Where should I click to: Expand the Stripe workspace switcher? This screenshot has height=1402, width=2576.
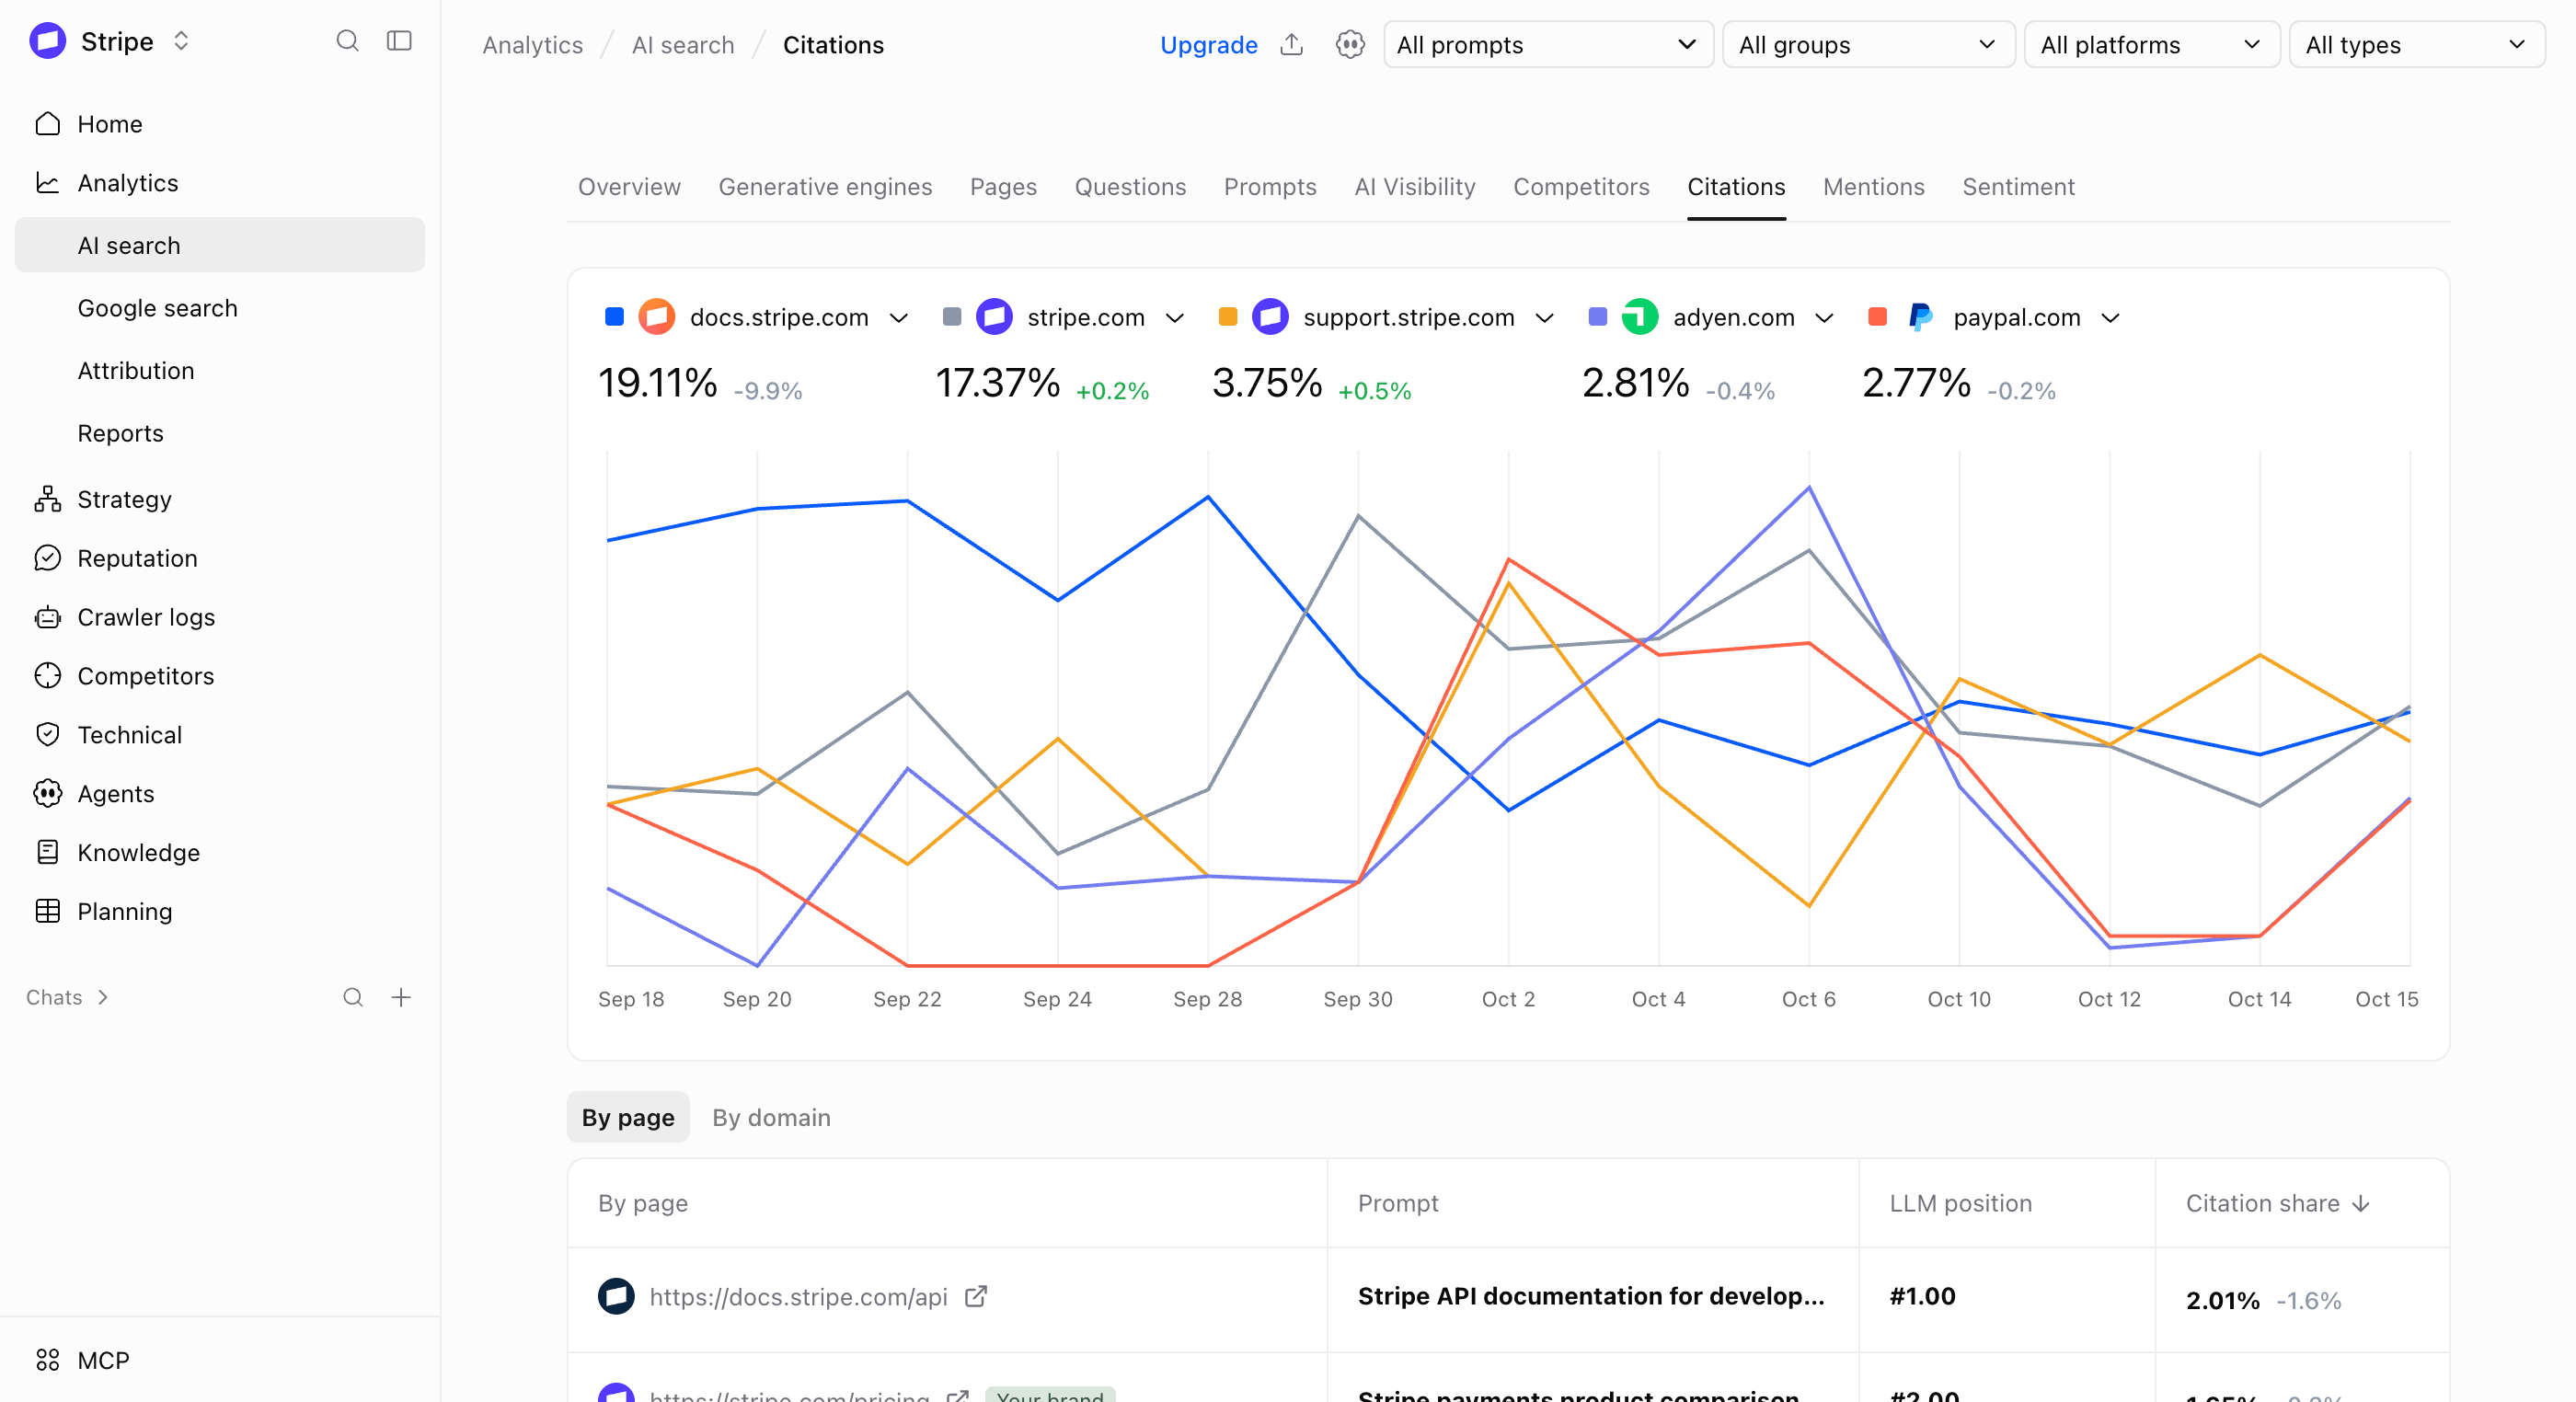tap(181, 41)
